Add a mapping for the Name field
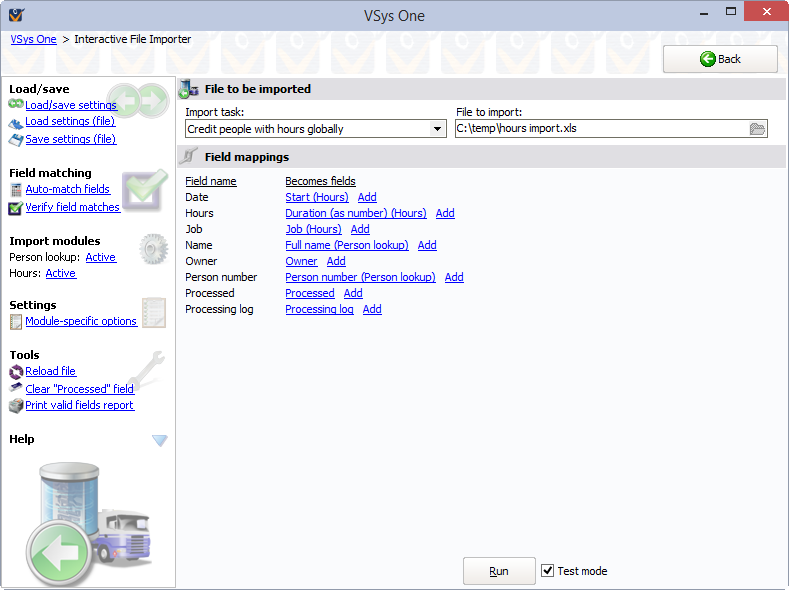 (427, 245)
